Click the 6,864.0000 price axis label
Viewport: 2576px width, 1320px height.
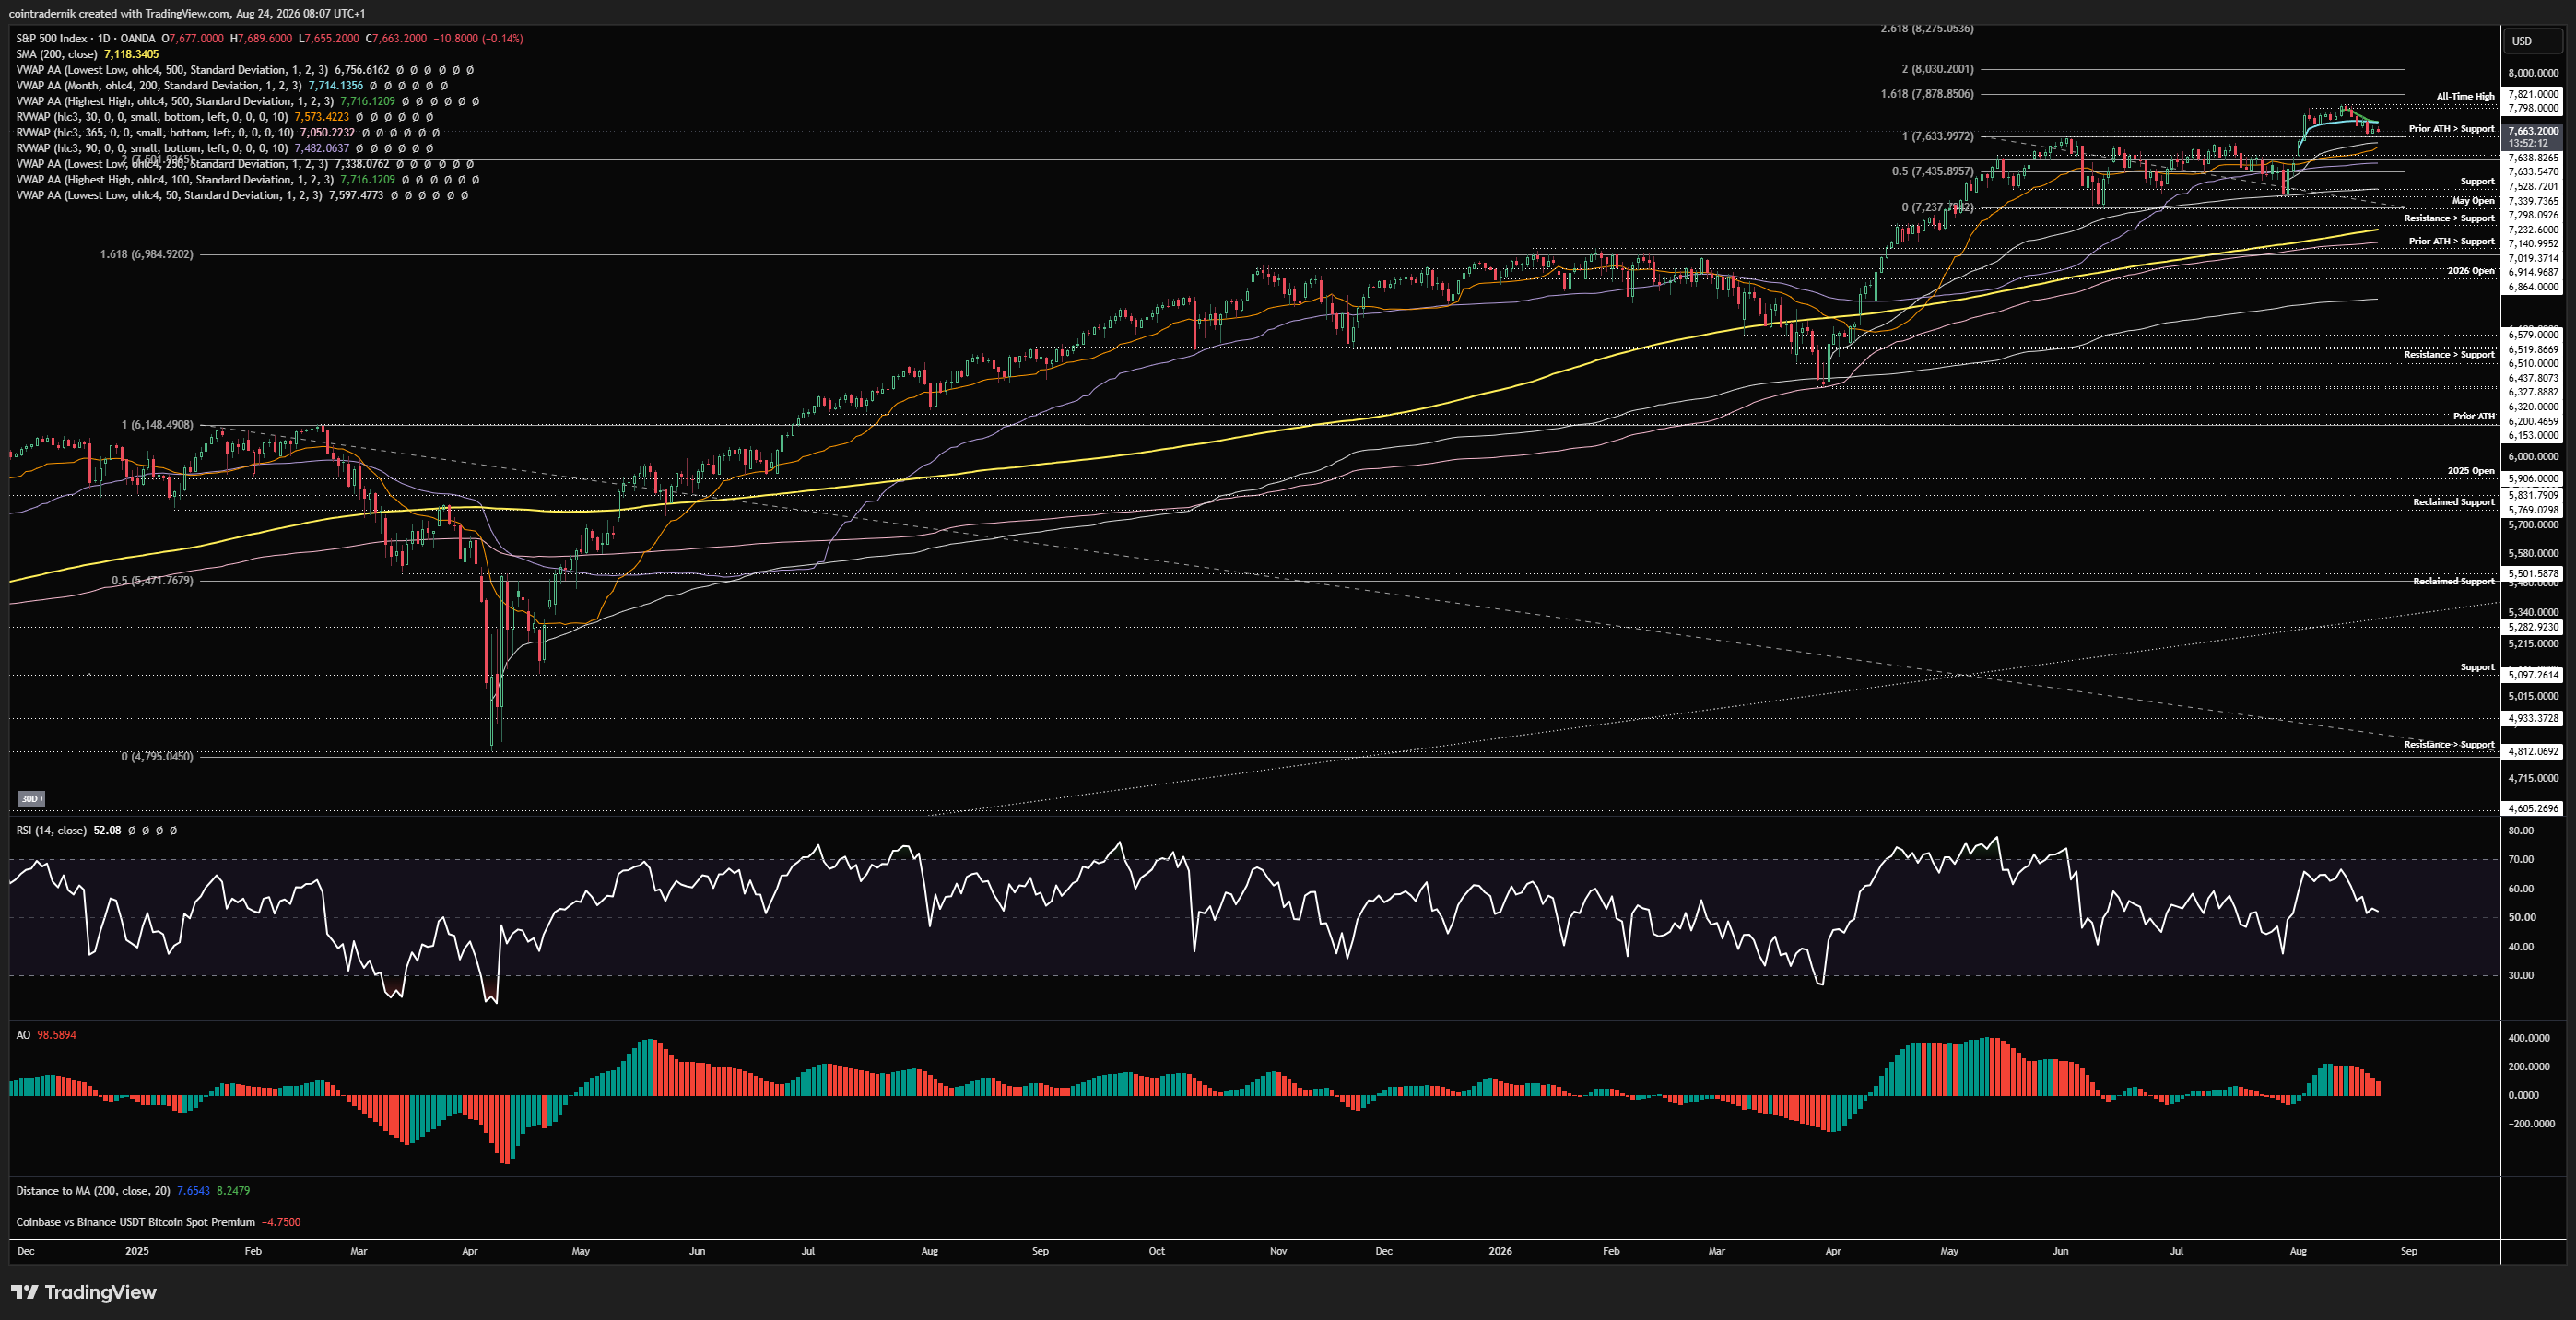(x=2534, y=287)
